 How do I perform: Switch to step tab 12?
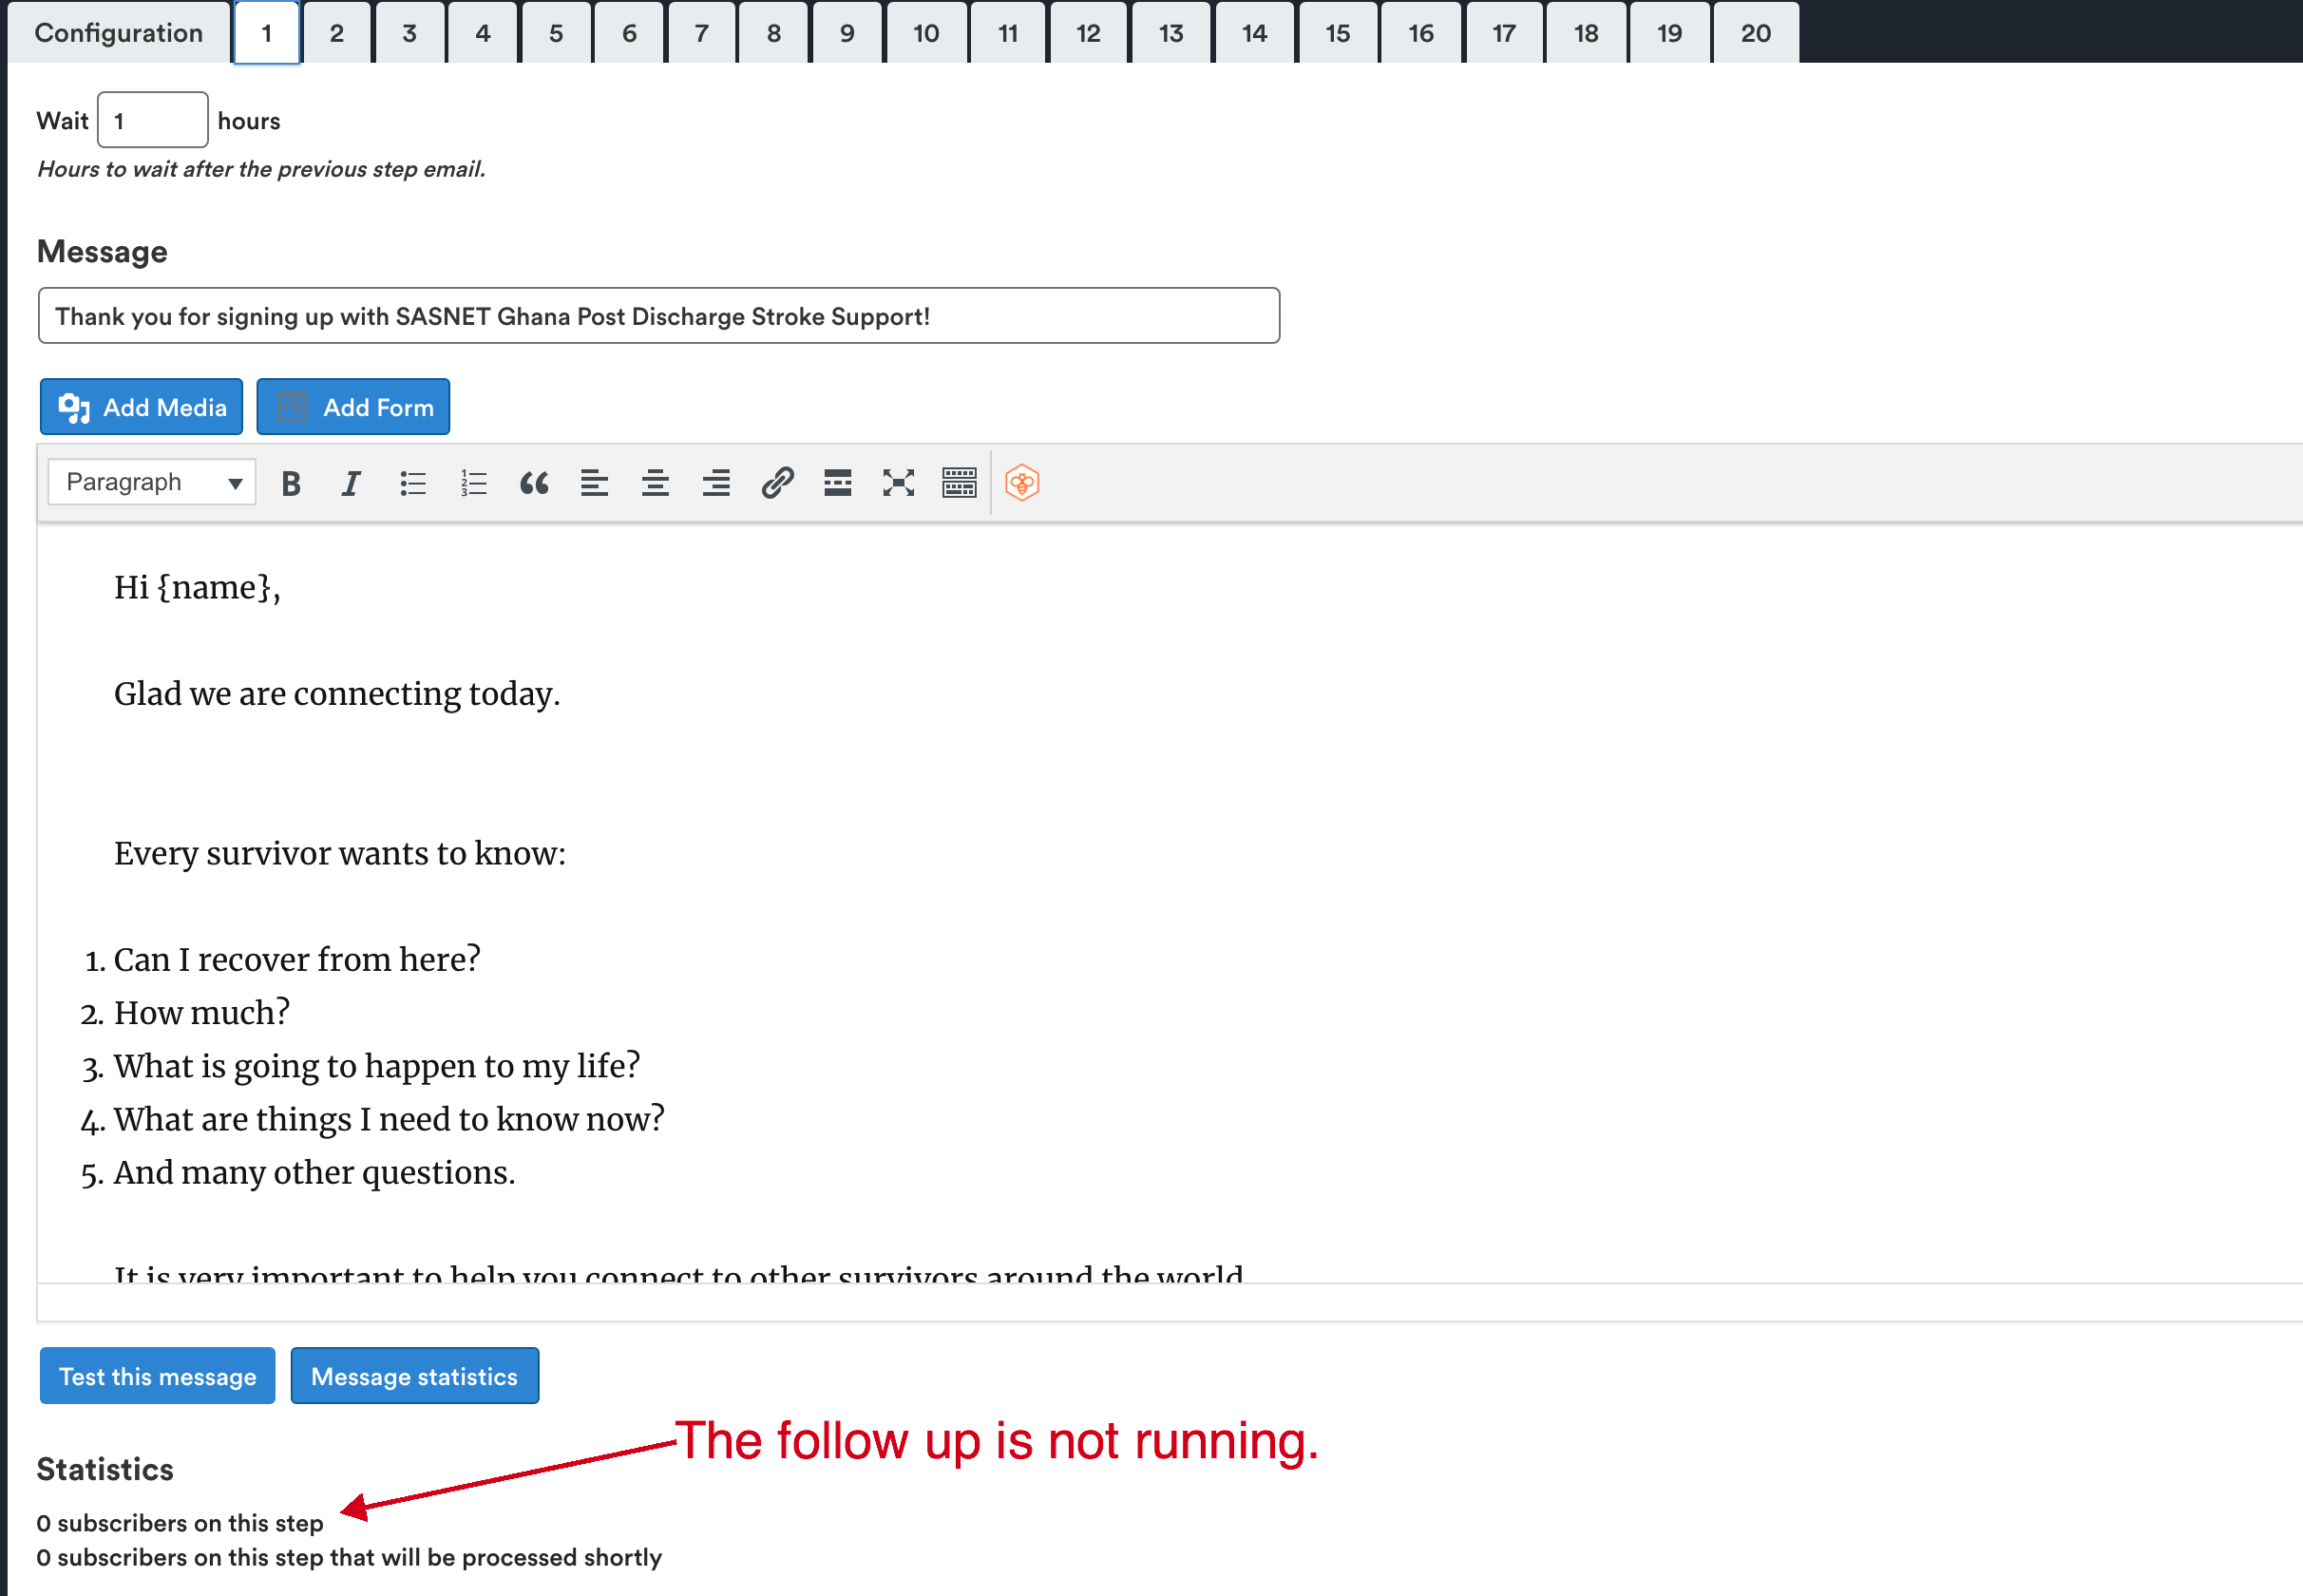pos(1089,33)
